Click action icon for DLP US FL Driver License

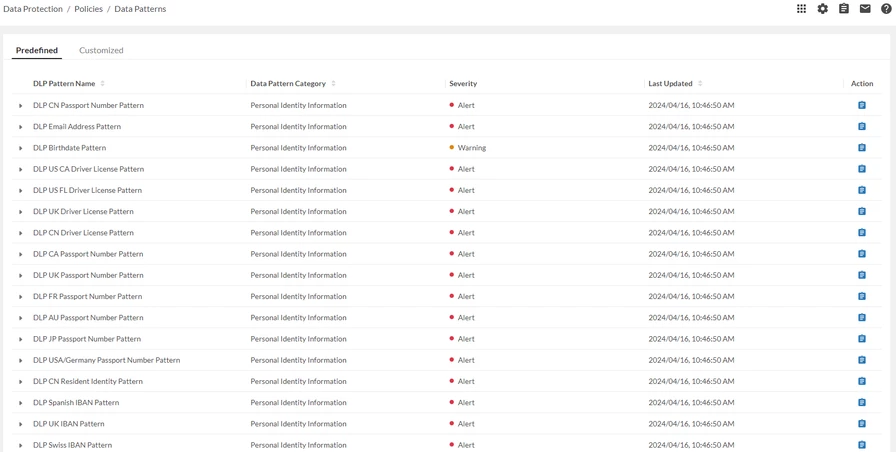click(862, 190)
